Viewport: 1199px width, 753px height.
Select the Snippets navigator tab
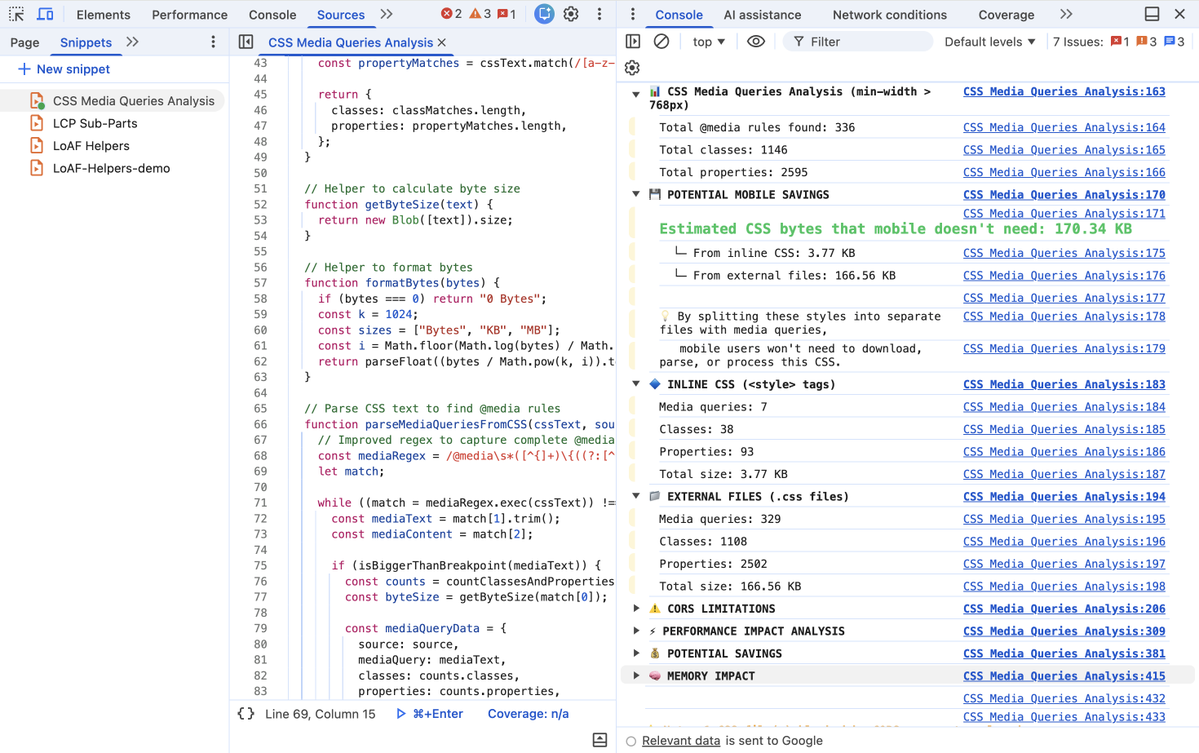click(86, 43)
